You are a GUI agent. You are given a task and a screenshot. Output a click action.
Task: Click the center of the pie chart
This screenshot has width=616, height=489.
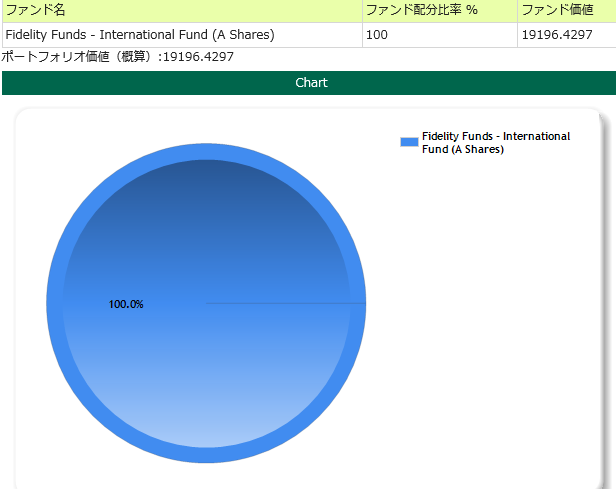(x=206, y=303)
